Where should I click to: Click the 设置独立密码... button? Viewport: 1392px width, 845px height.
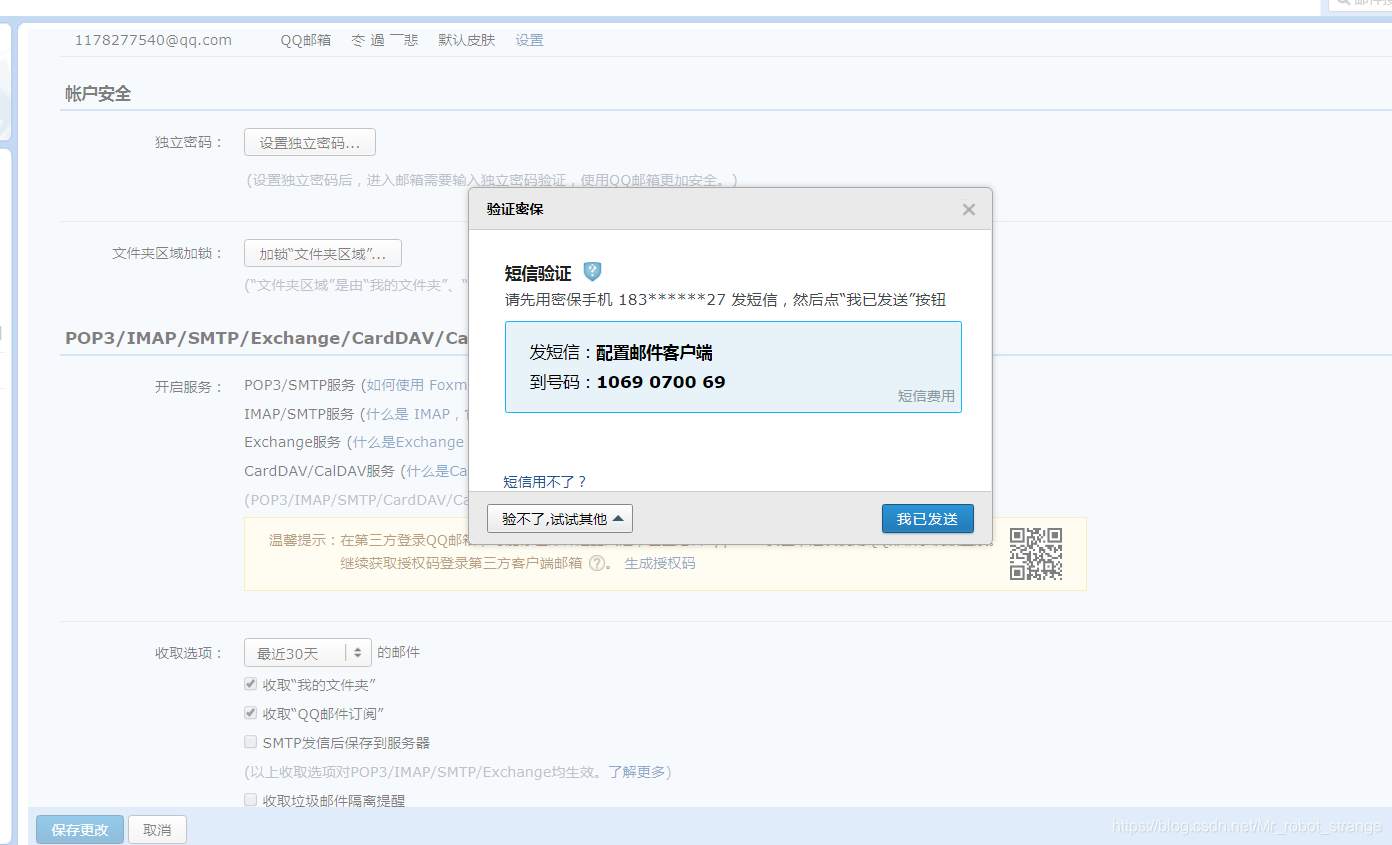(x=310, y=143)
